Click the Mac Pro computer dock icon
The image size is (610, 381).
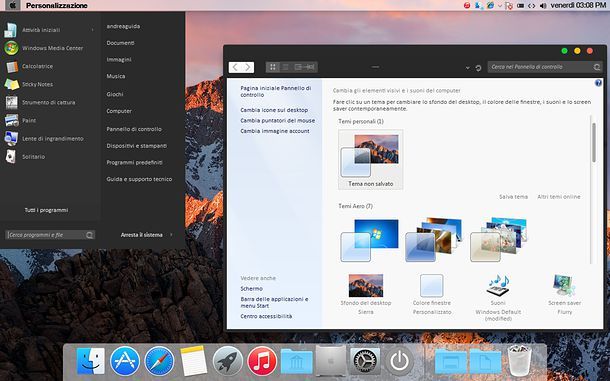click(x=330, y=360)
